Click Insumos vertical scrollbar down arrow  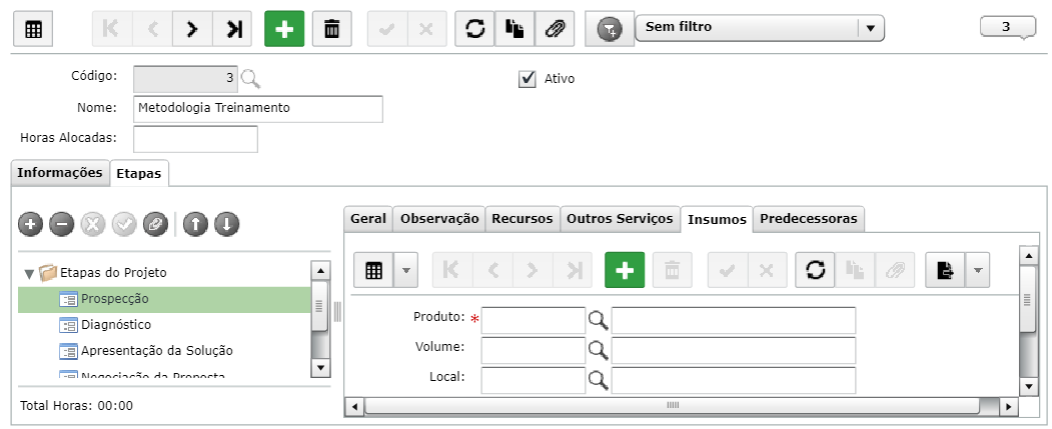click(x=1029, y=387)
